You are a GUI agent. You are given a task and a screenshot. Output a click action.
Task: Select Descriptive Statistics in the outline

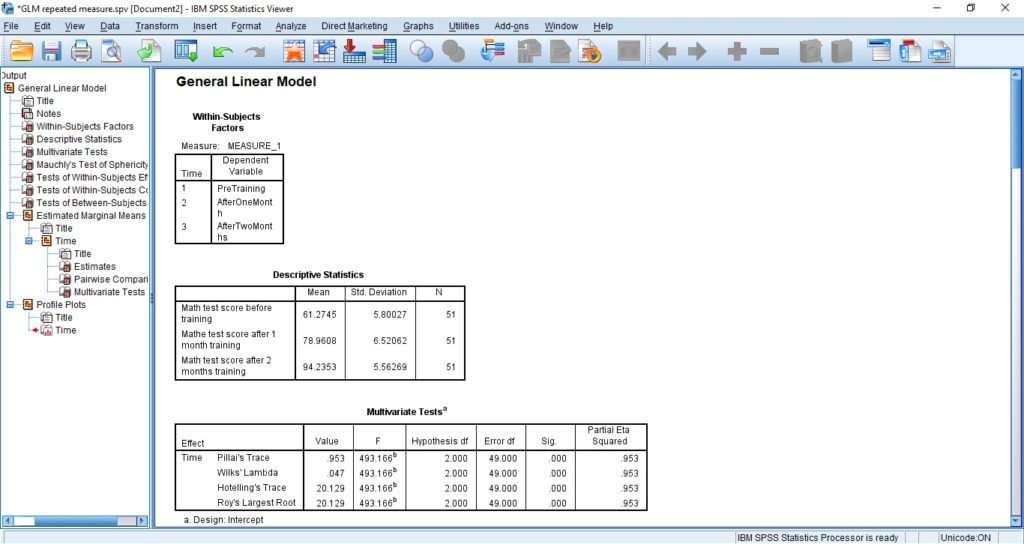[79, 139]
